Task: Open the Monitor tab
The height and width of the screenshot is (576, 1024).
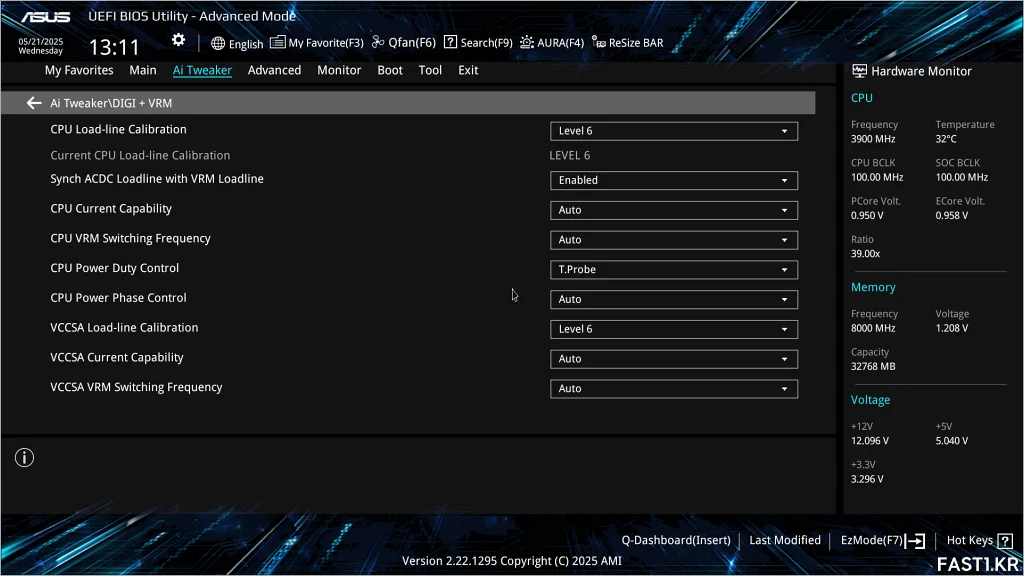Action: [339, 71]
